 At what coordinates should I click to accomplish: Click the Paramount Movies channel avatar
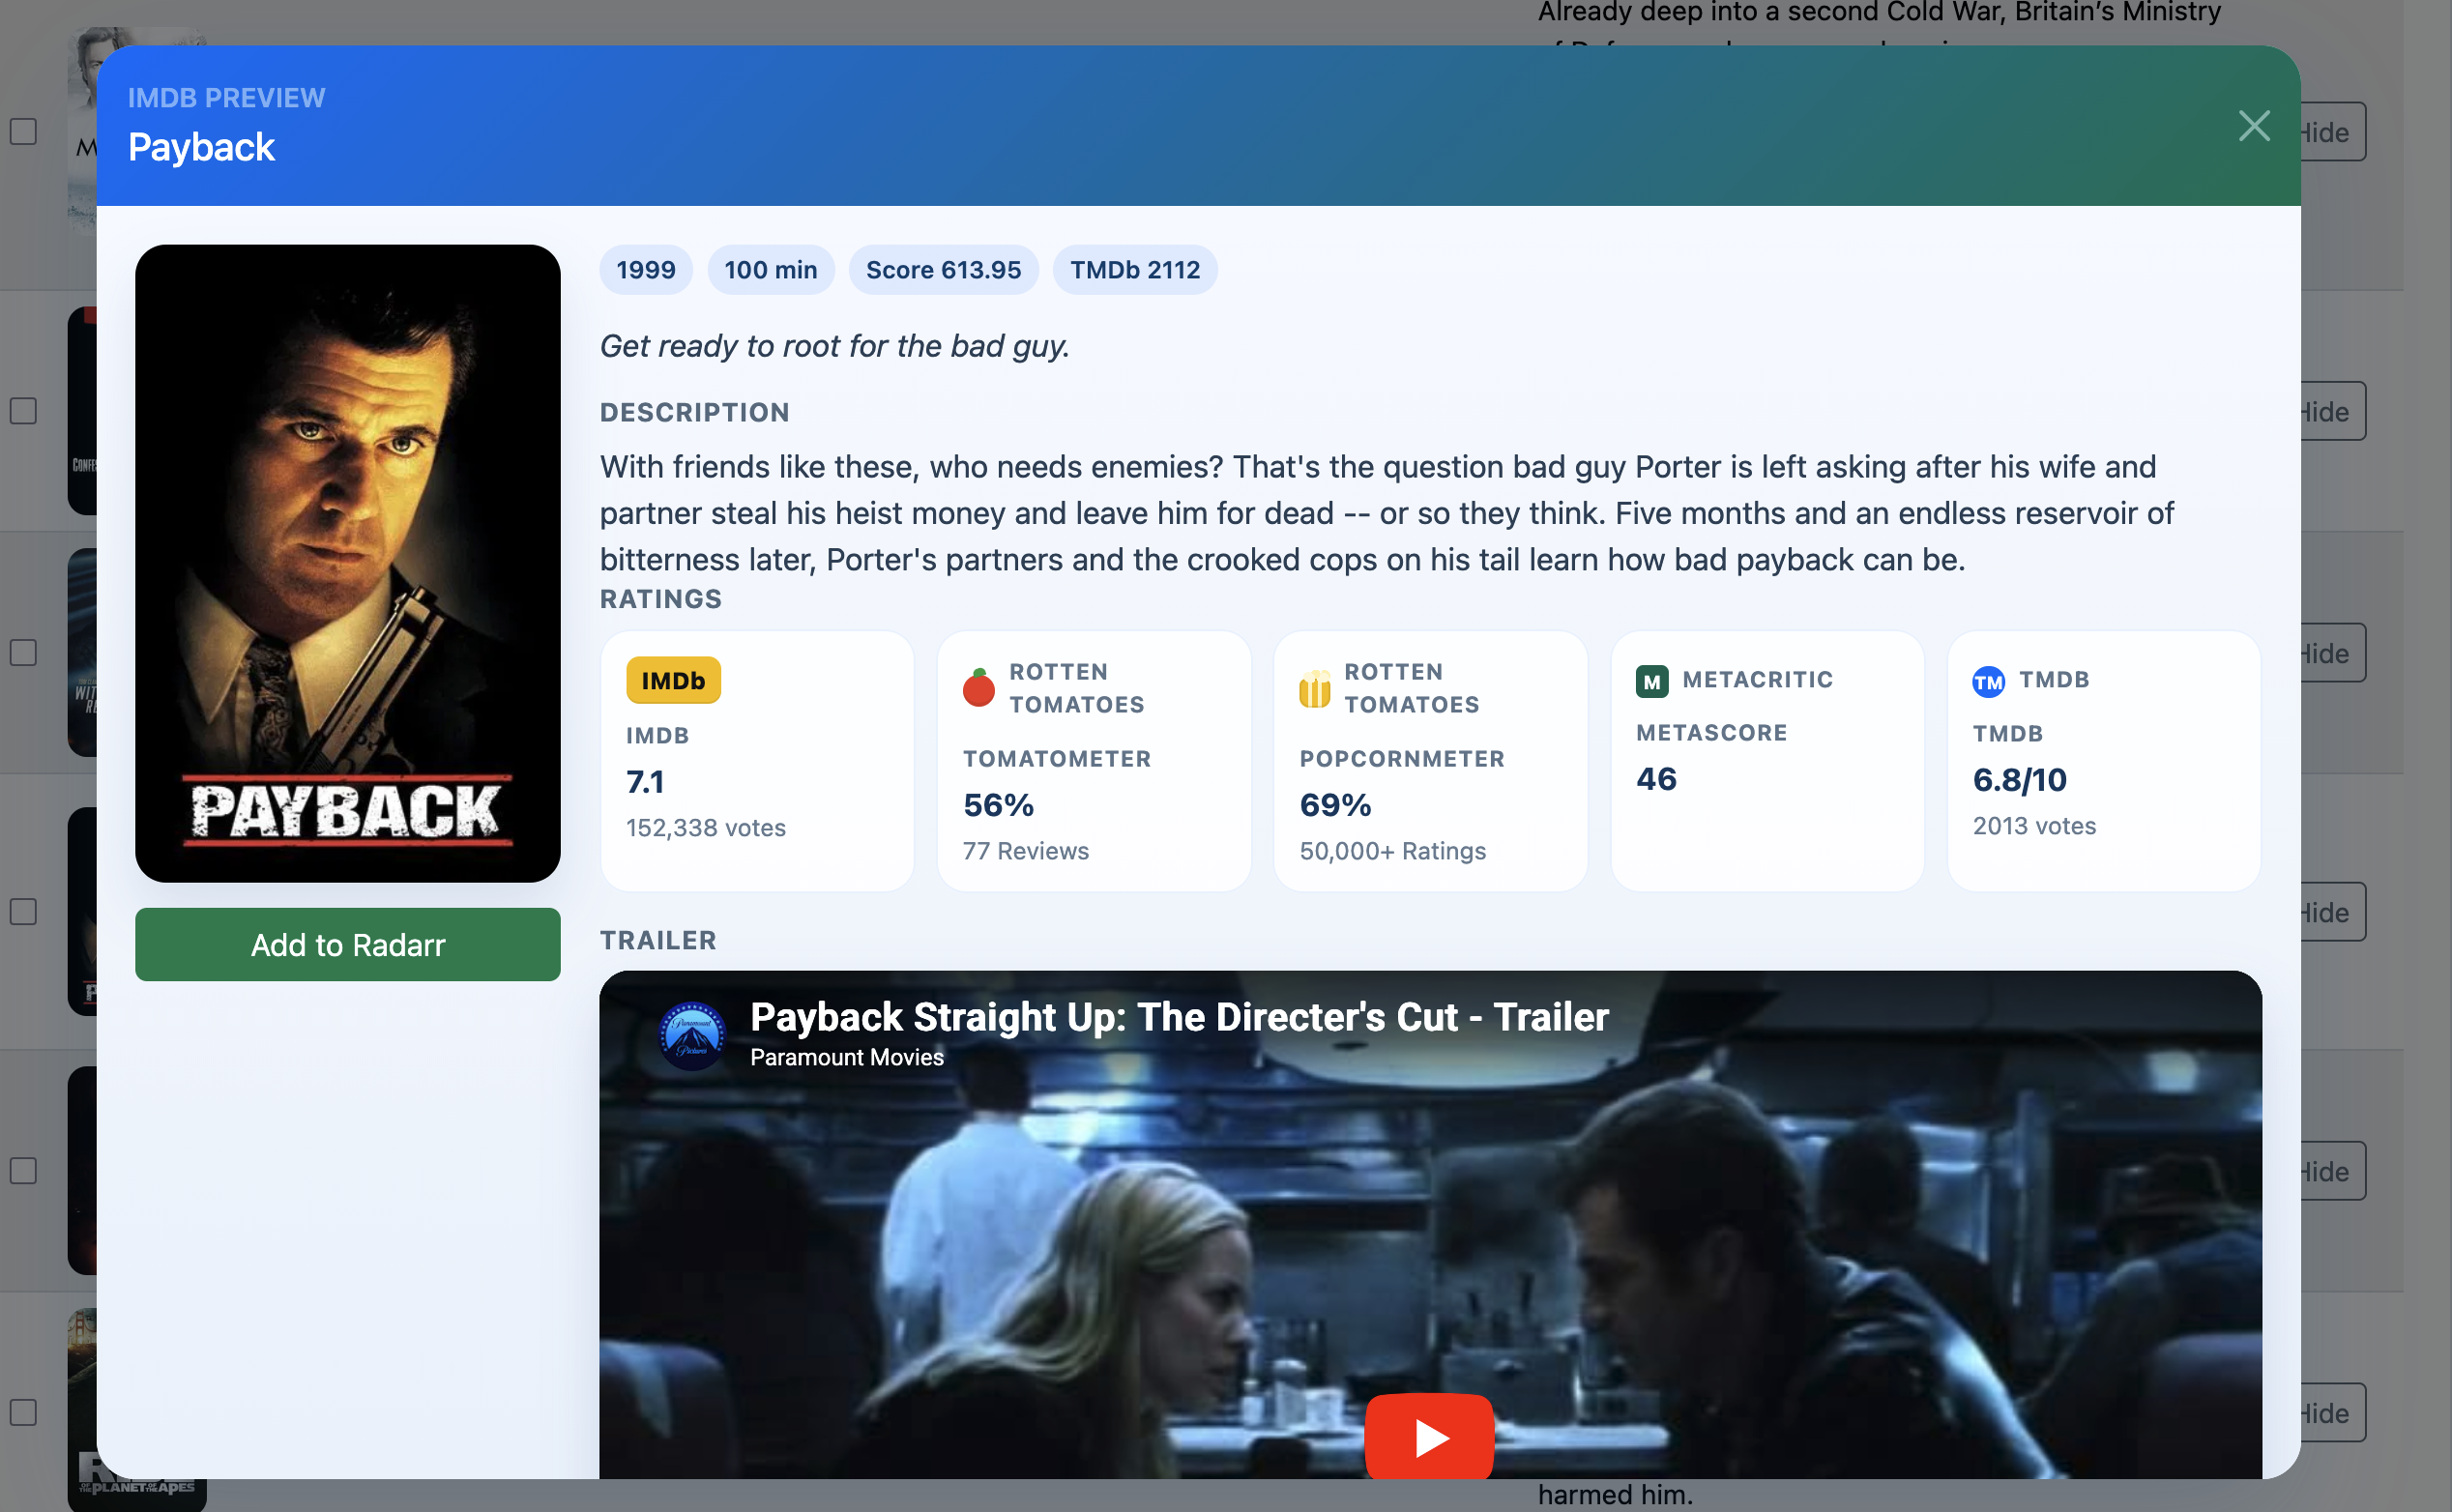click(692, 1035)
